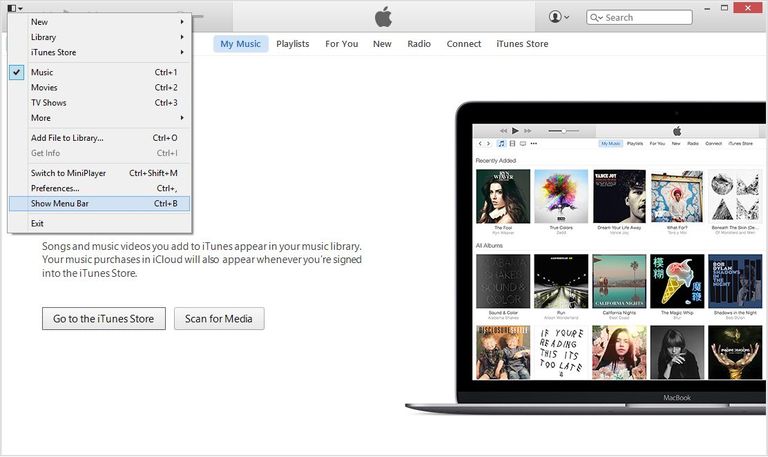Image resolution: width=768 pixels, height=457 pixels.
Task: Choose Exit from the menu
Action: (99, 224)
